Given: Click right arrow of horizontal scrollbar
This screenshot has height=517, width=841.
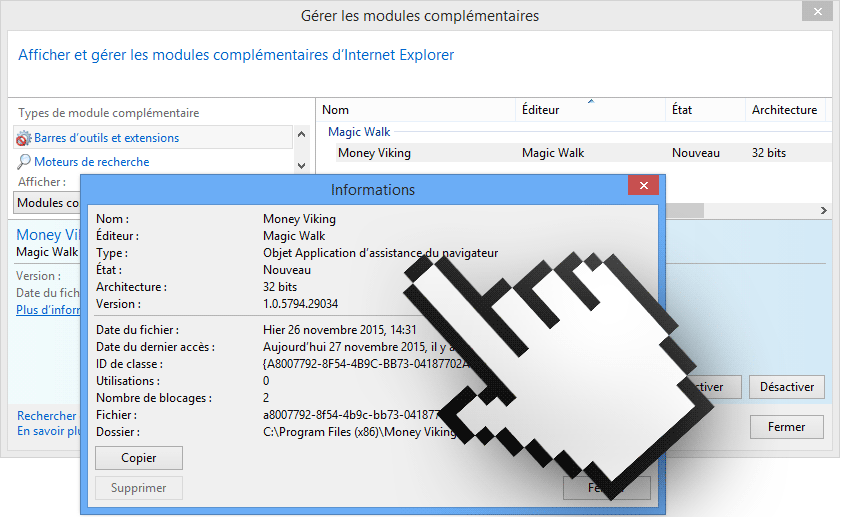Looking at the screenshot, I should 824,210.
